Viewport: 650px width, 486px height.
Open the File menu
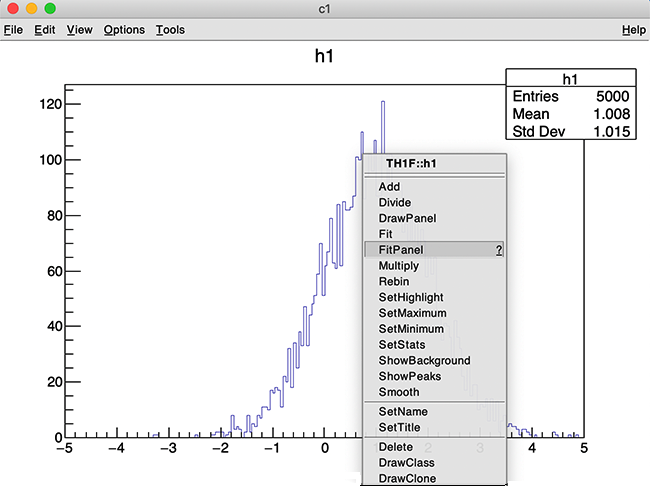click(13, 30)
